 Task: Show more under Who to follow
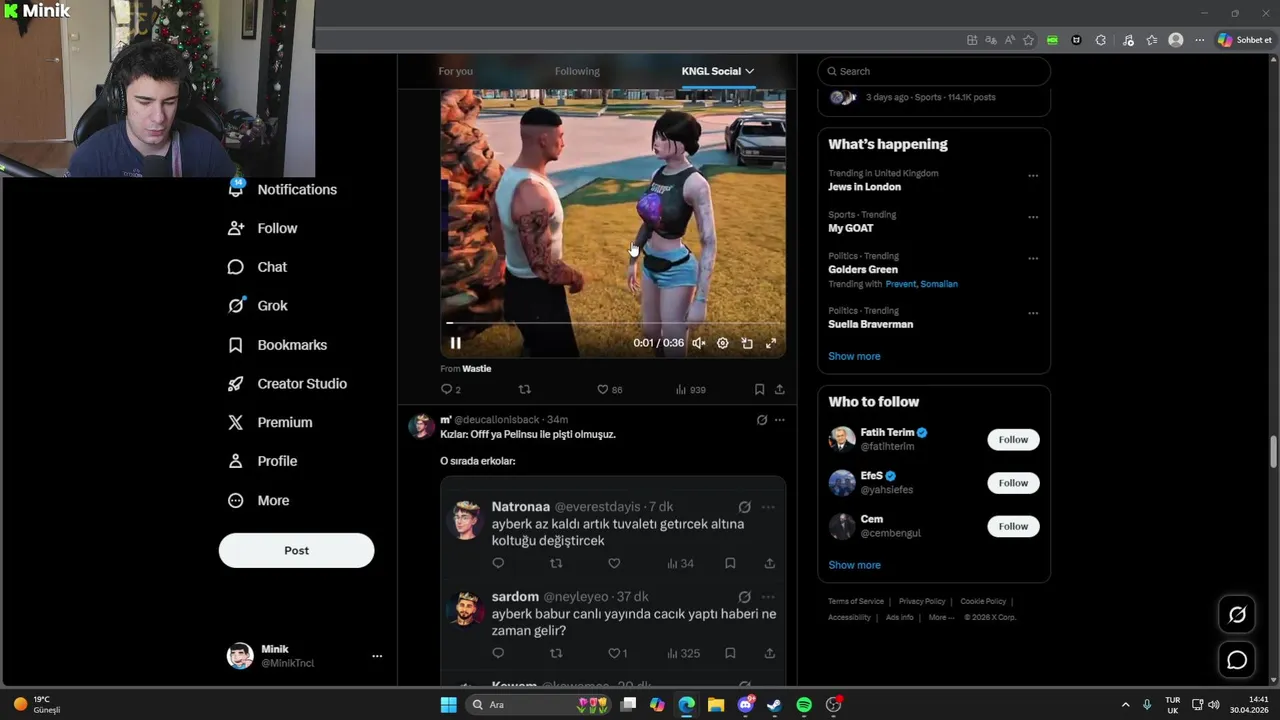pyautogui.click(x=854, y=565)
